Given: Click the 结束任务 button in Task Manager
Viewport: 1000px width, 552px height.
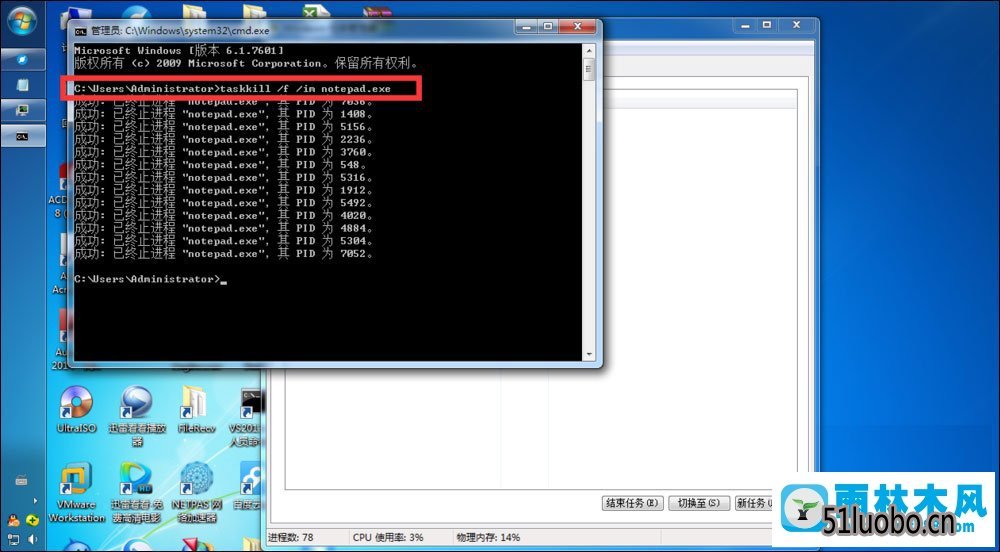Looking at the screenshot, I should pos(633,502).
